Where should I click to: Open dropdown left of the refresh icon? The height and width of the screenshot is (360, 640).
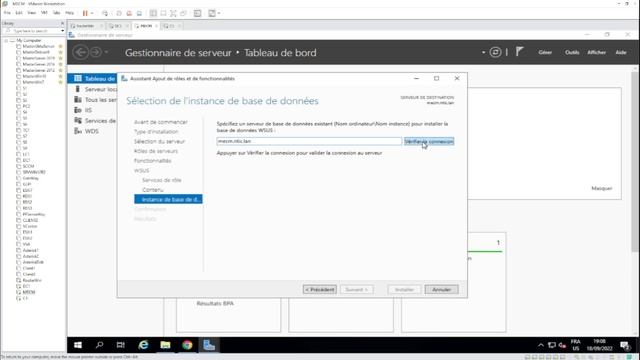click(483, 52)
